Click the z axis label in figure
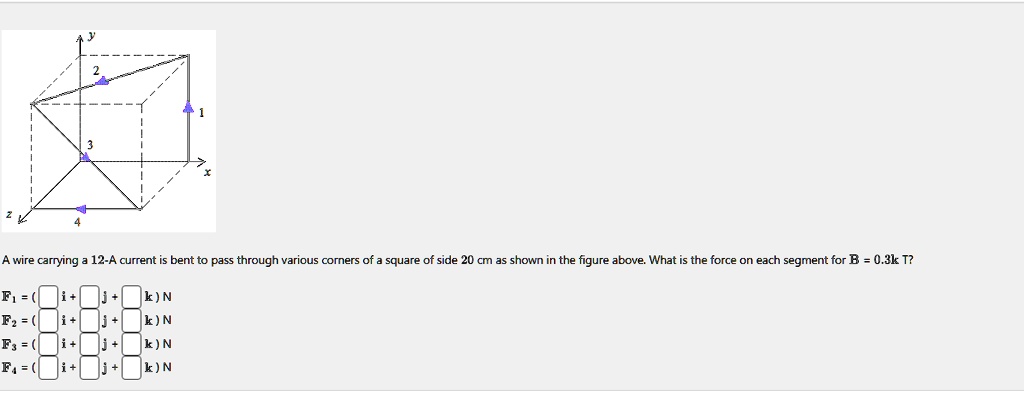The image size is (1024, 396). pyautogui.click(x=9, y=214)
